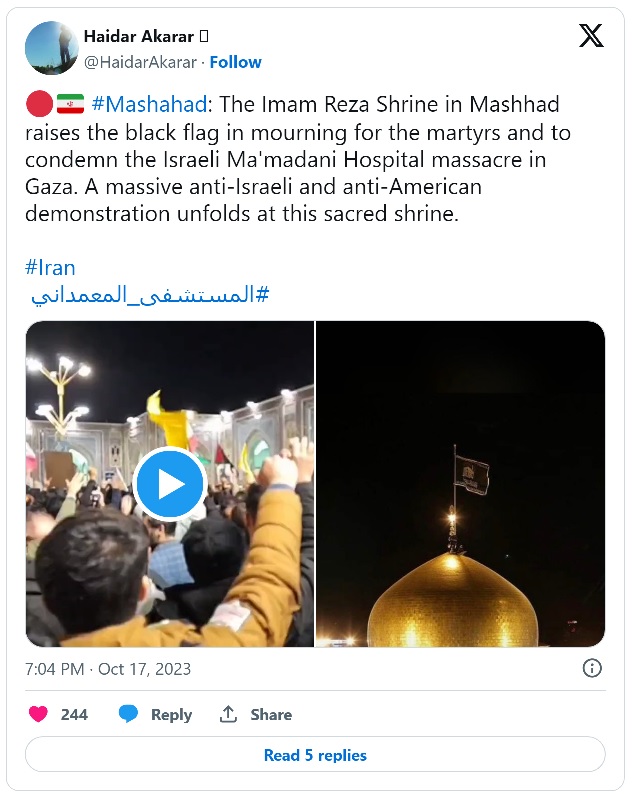The image size is (632, 795).
Task: Open the Arabic hospital hashtag link
Action: pyautogui.click(x=150, y=295)
